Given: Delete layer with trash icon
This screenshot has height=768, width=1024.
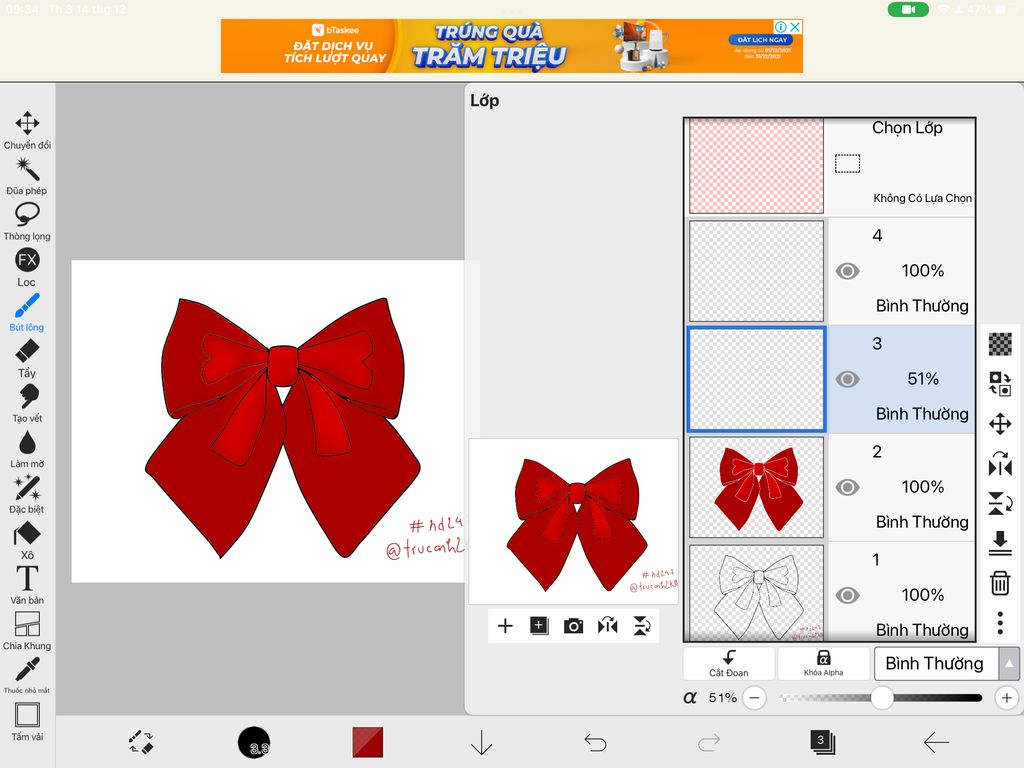Looking at the screenshot, I should click(1000, 583).
